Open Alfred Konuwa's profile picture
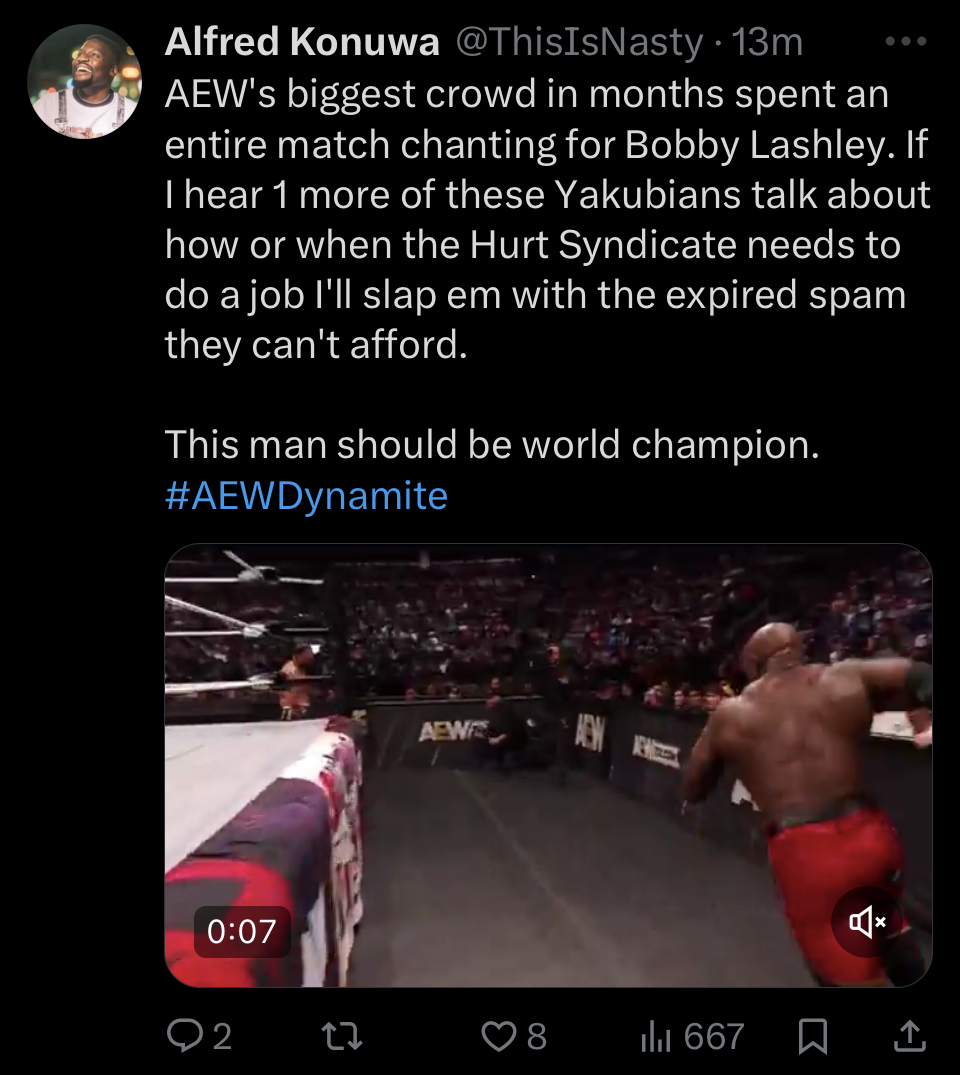Screen dimensions: 960x1075 click(84, 82)
